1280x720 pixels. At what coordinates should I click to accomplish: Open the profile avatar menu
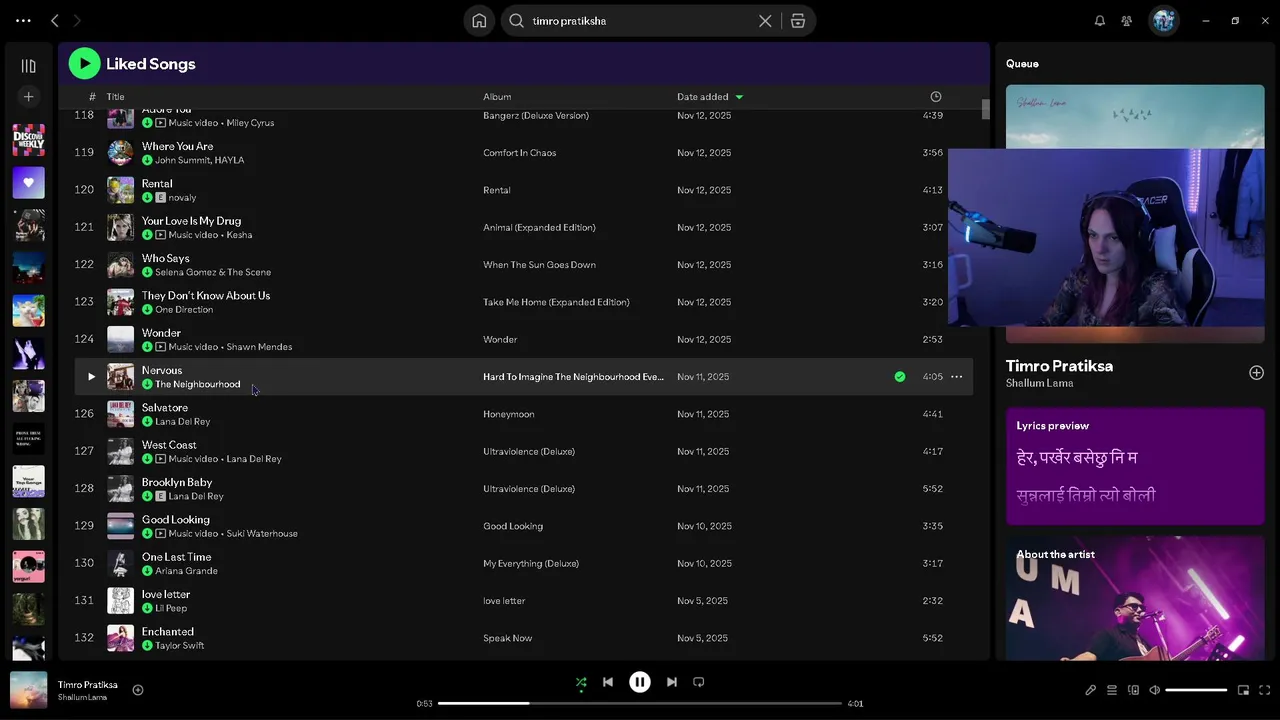pyautogui.click(x=1163, y=20)
